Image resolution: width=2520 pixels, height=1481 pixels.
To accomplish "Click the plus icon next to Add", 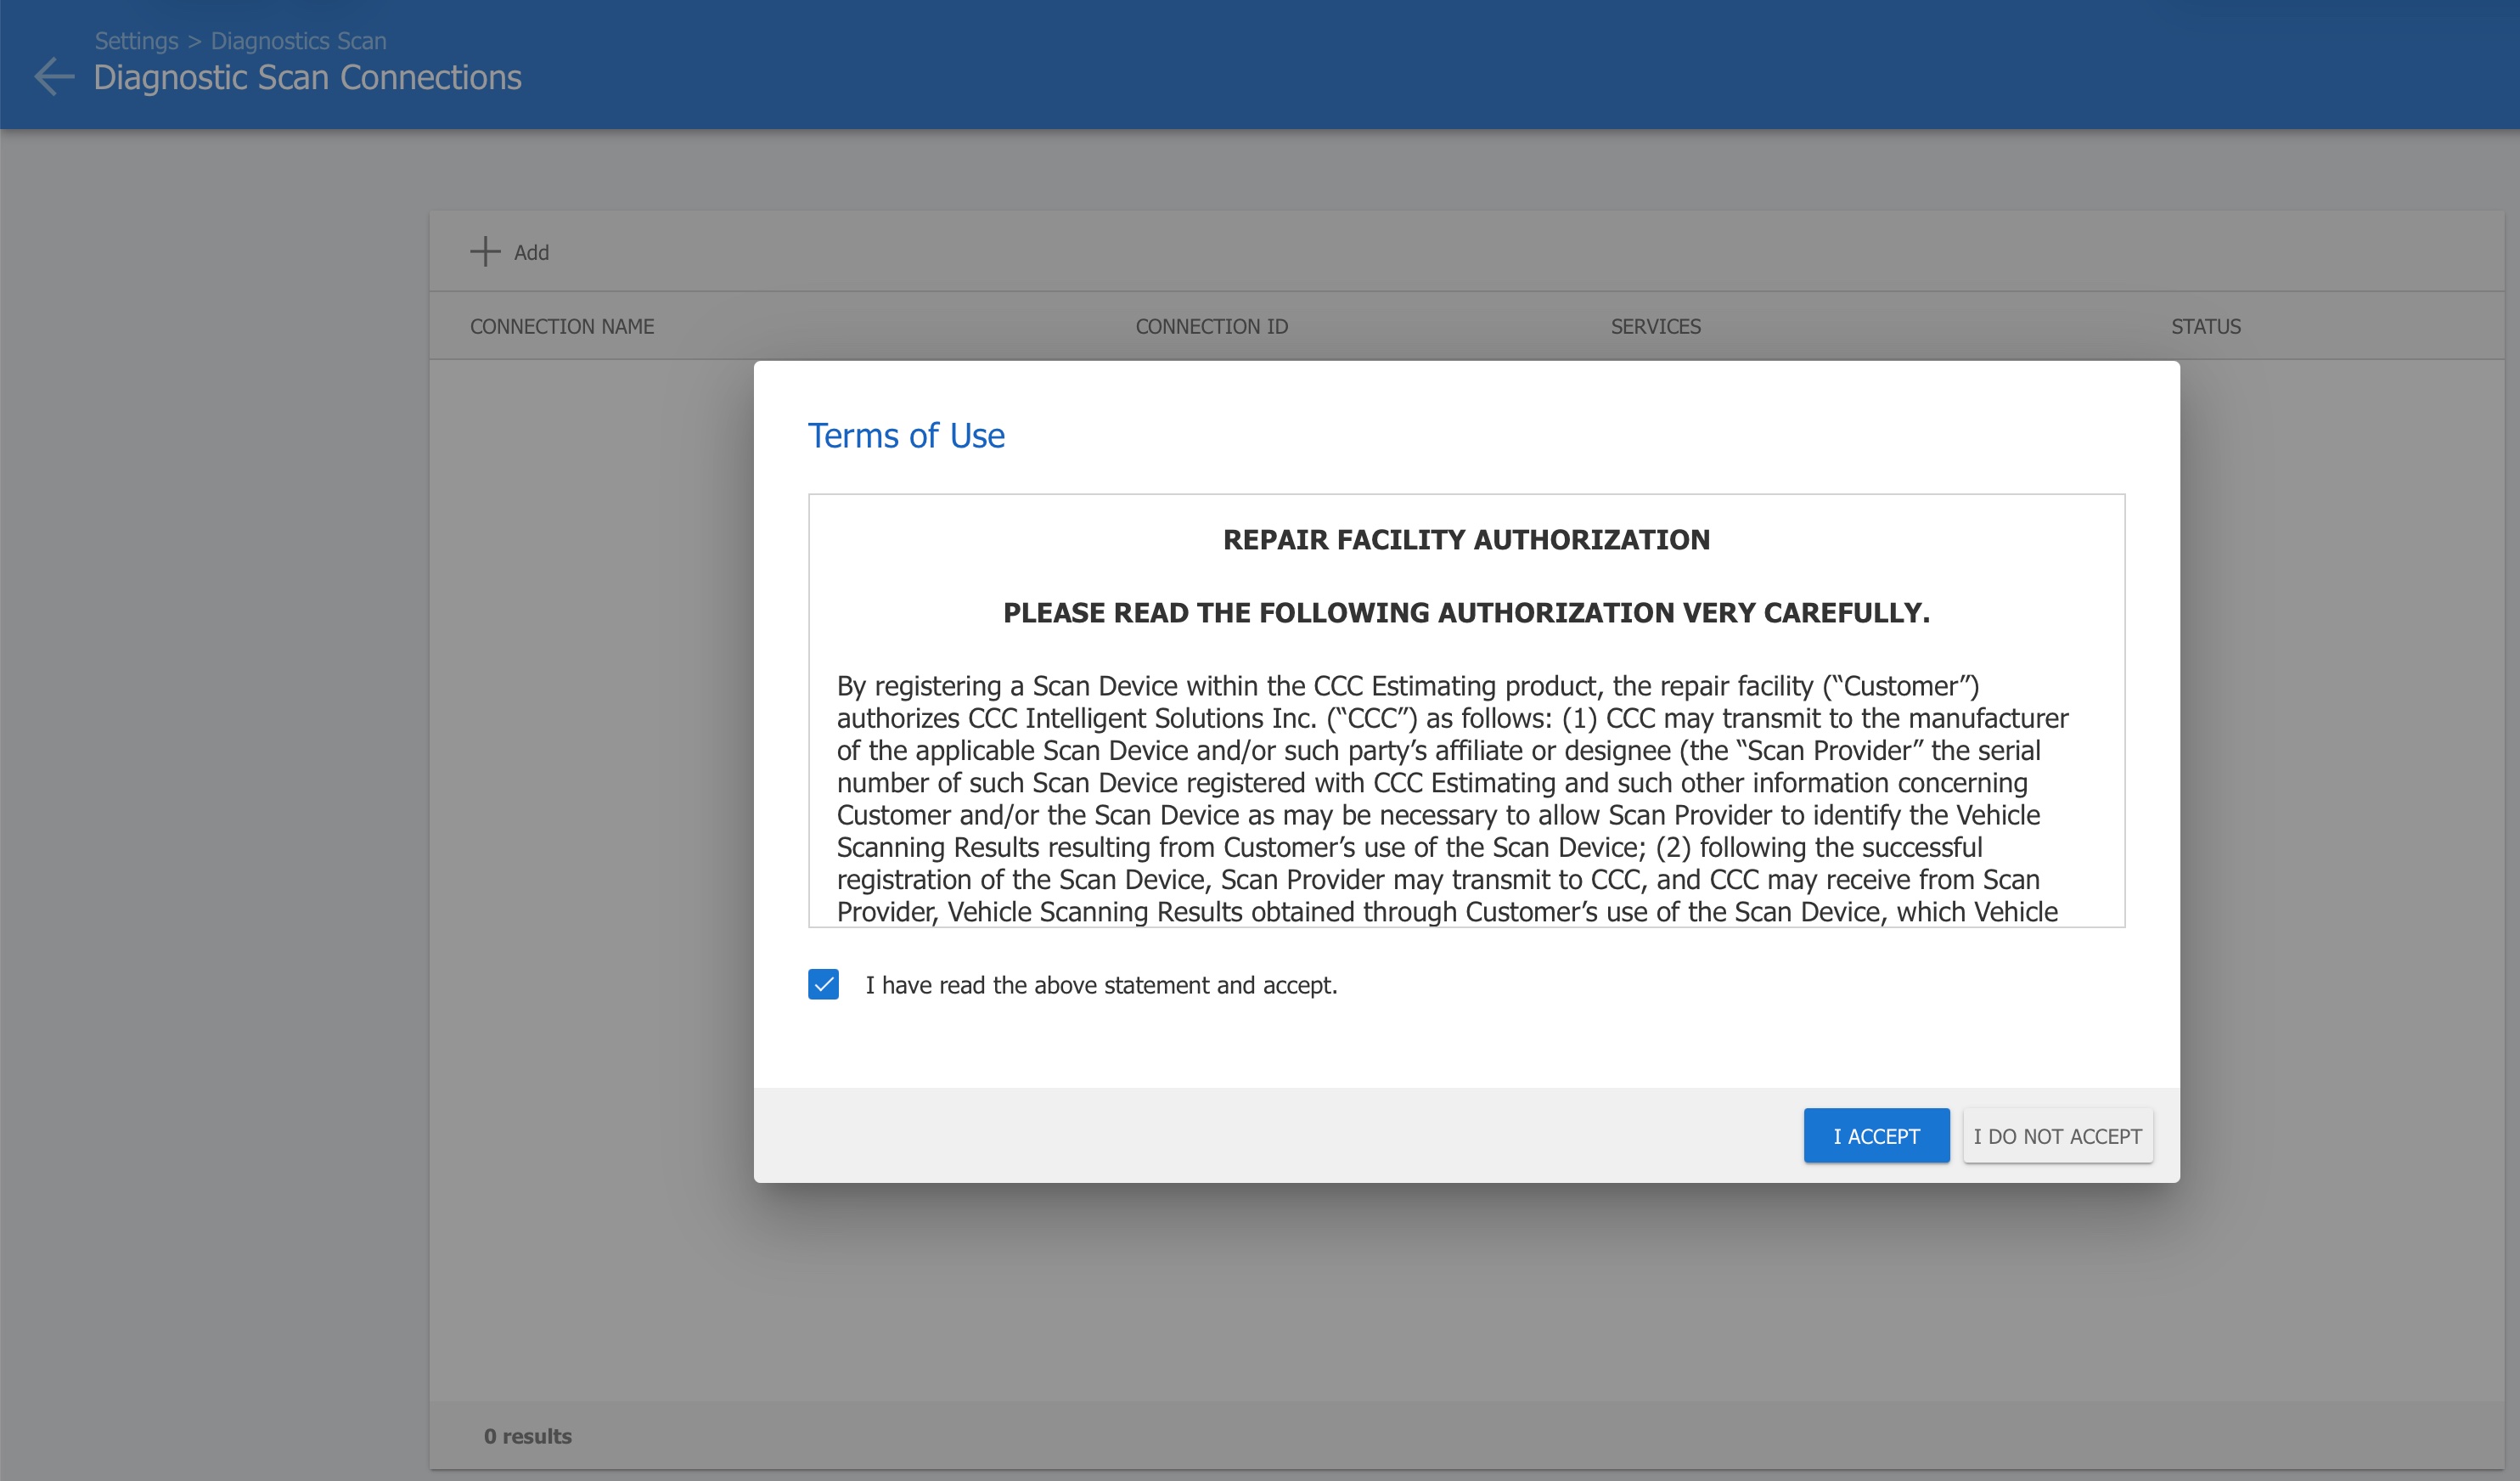I will tap(485, 251).
